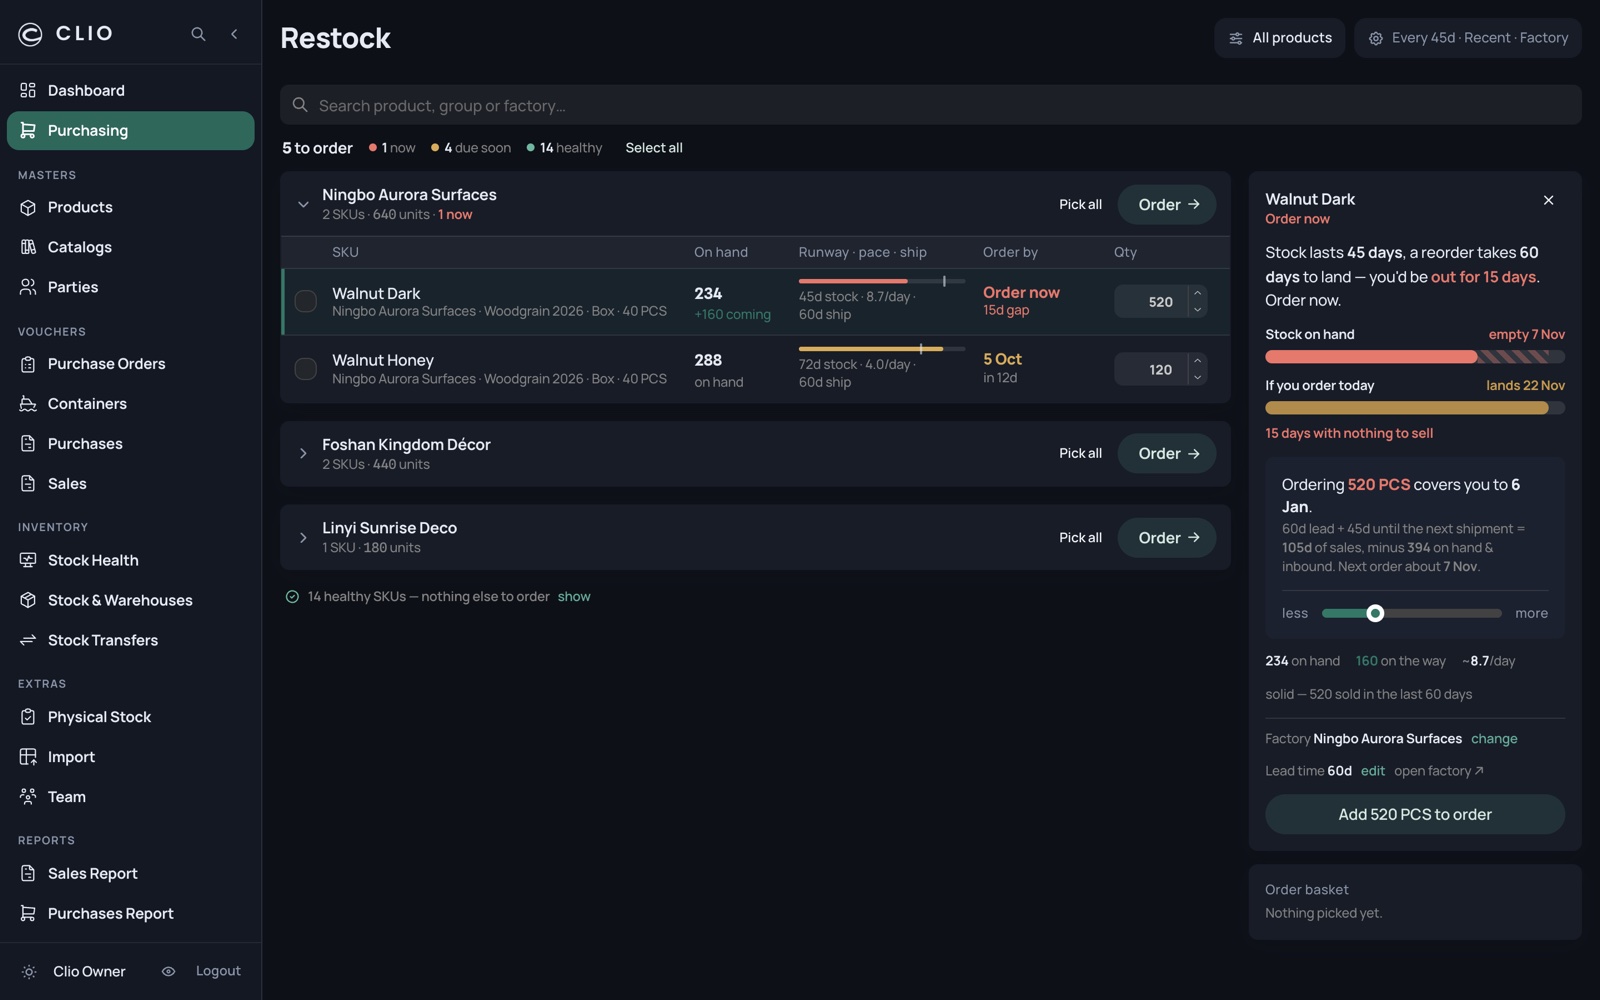
Task: Expand the Foshan Kingdom Décor group
Action: click(303, 454)
